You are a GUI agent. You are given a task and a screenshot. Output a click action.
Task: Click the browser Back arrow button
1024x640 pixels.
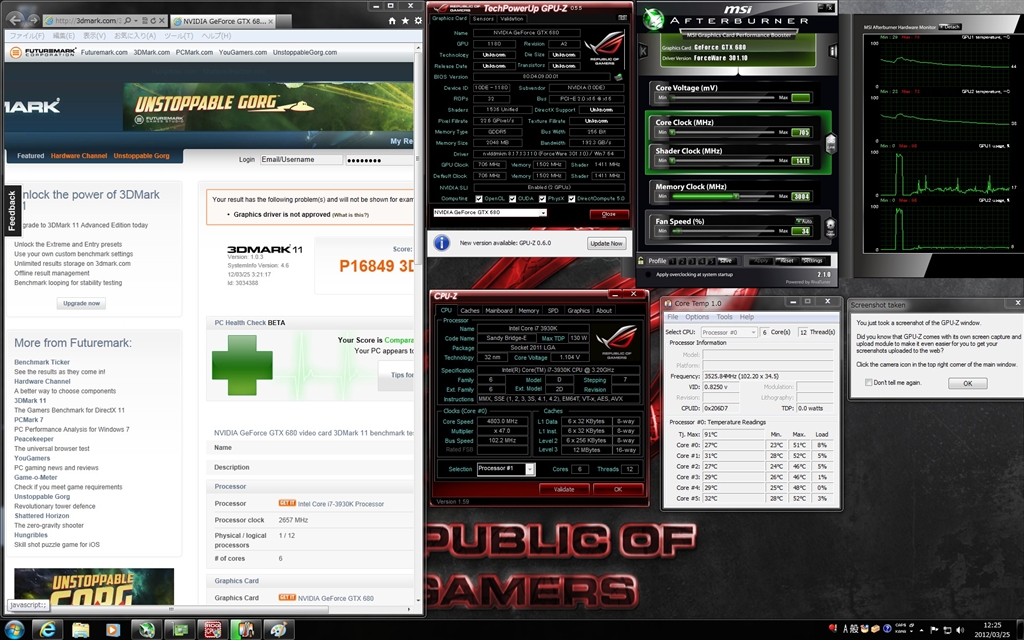[16, 20]
